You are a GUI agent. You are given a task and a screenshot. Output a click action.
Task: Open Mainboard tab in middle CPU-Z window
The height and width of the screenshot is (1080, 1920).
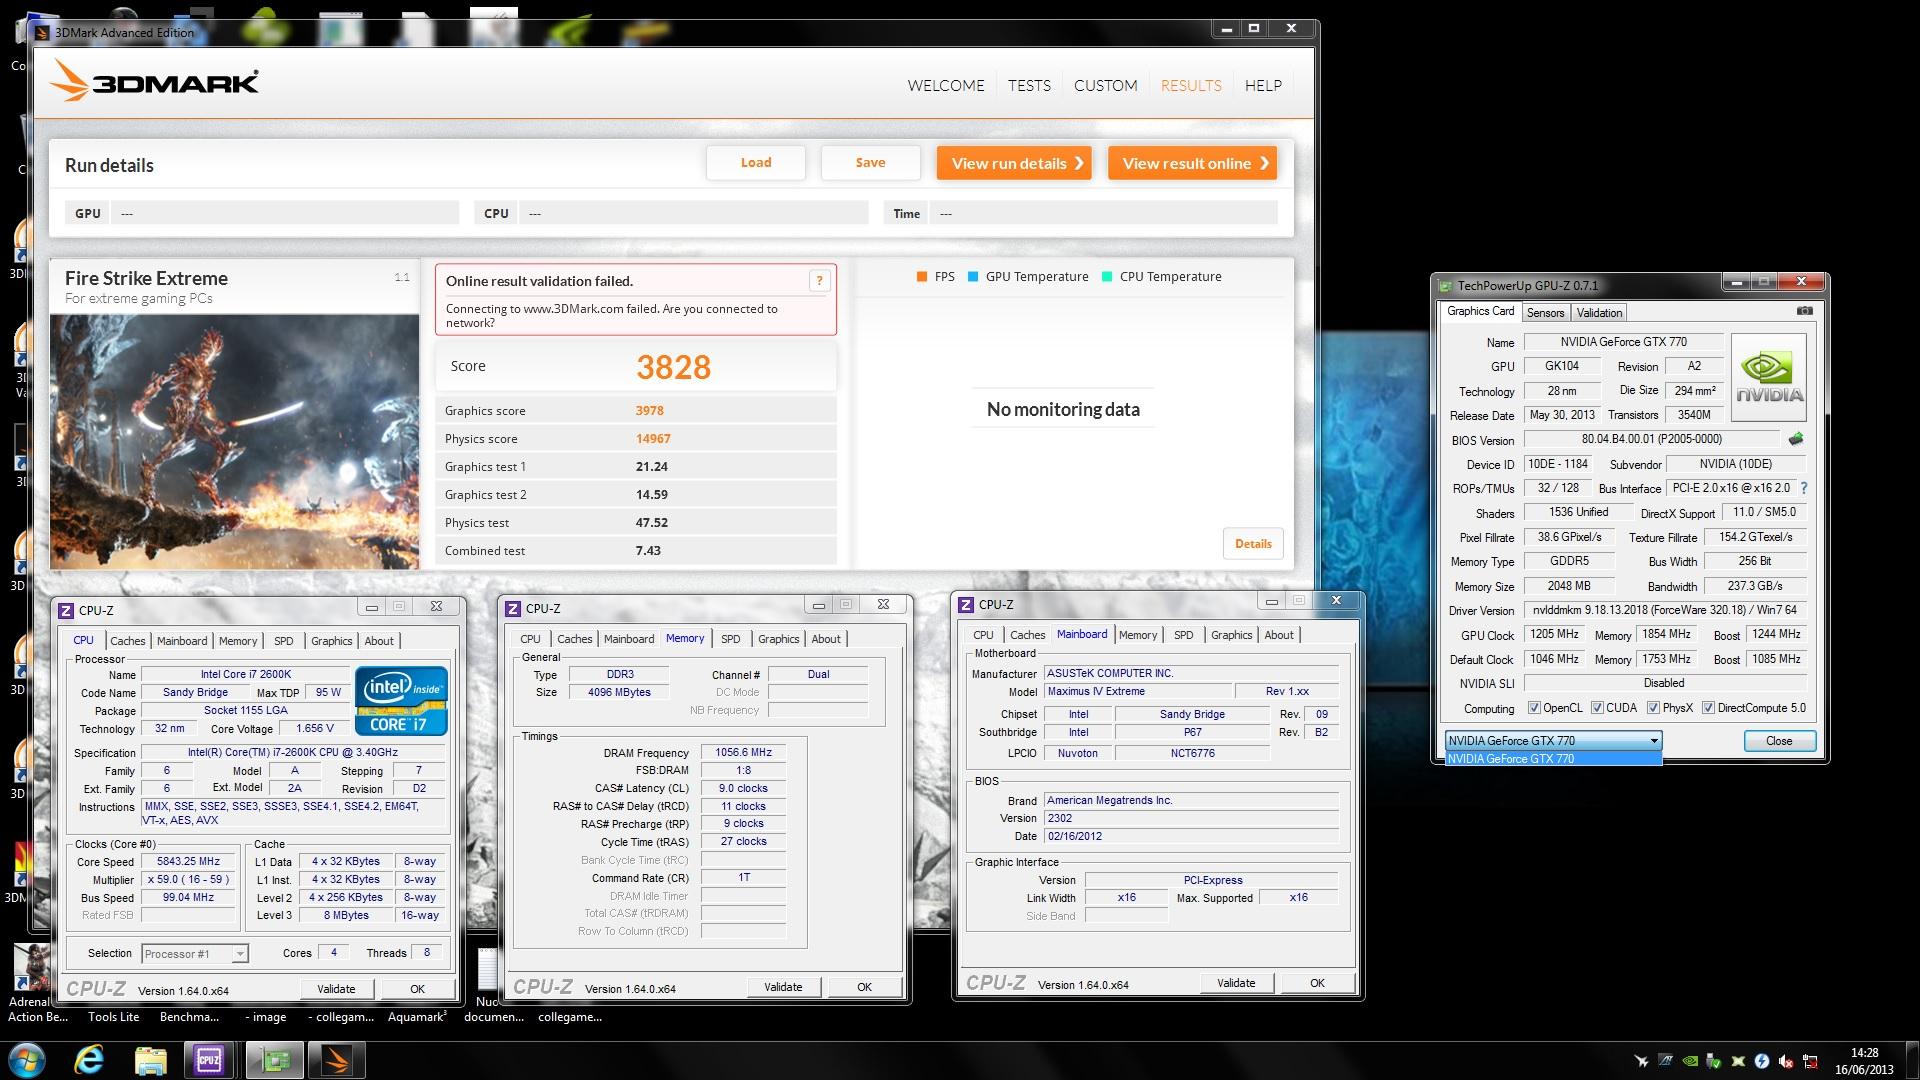(629, 639)
